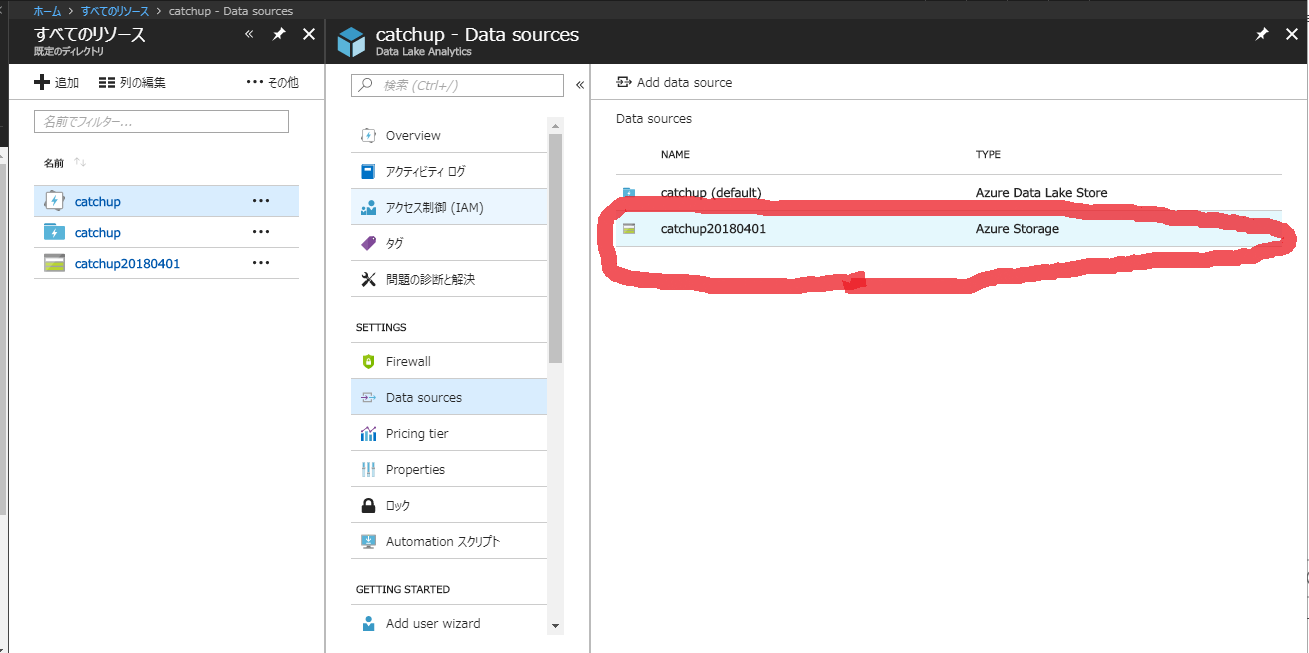Open 問題の診断と解決 (Diagnose and solve problems)
Viewport: 1309px width, 653px height.
[x=431, y=278]
